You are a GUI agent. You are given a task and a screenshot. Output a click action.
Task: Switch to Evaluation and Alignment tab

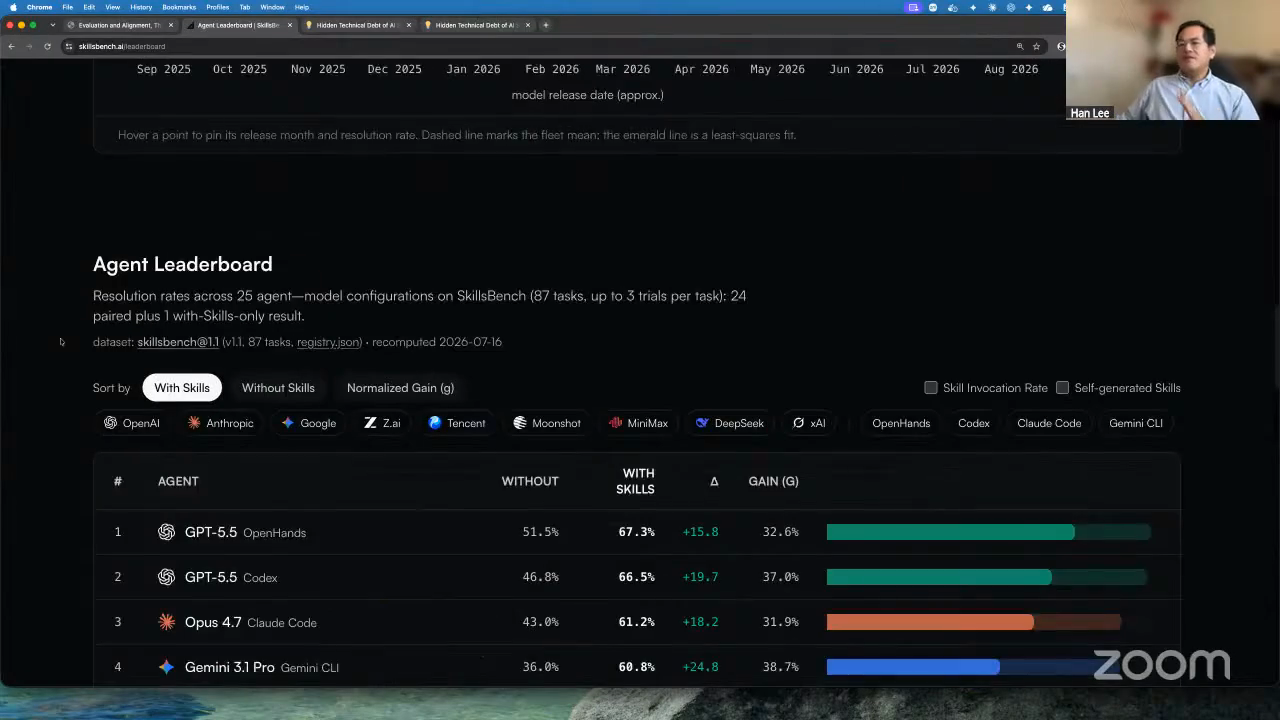coord(120,25)
